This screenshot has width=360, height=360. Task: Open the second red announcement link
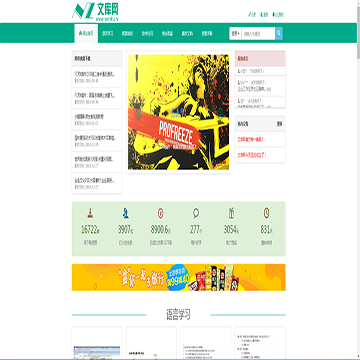tap(252, 155)
